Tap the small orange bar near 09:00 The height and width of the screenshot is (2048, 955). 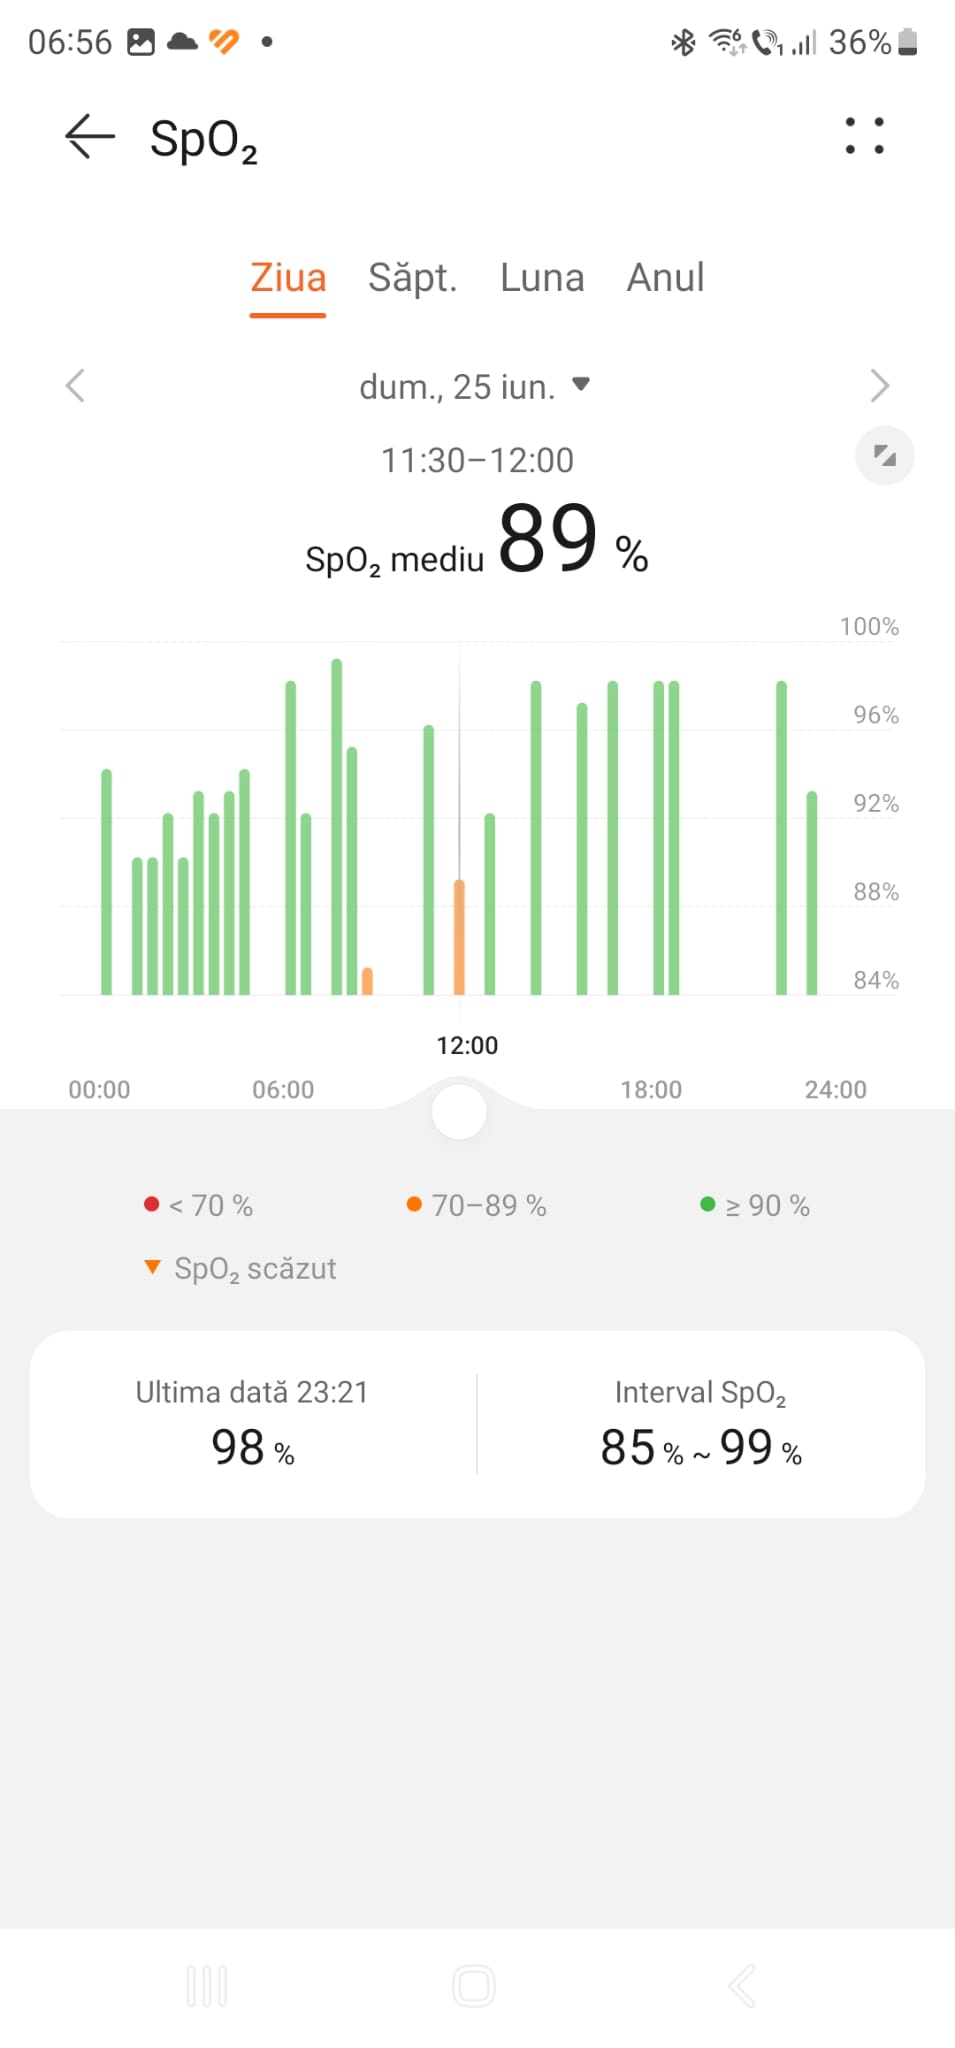(367, 981)
